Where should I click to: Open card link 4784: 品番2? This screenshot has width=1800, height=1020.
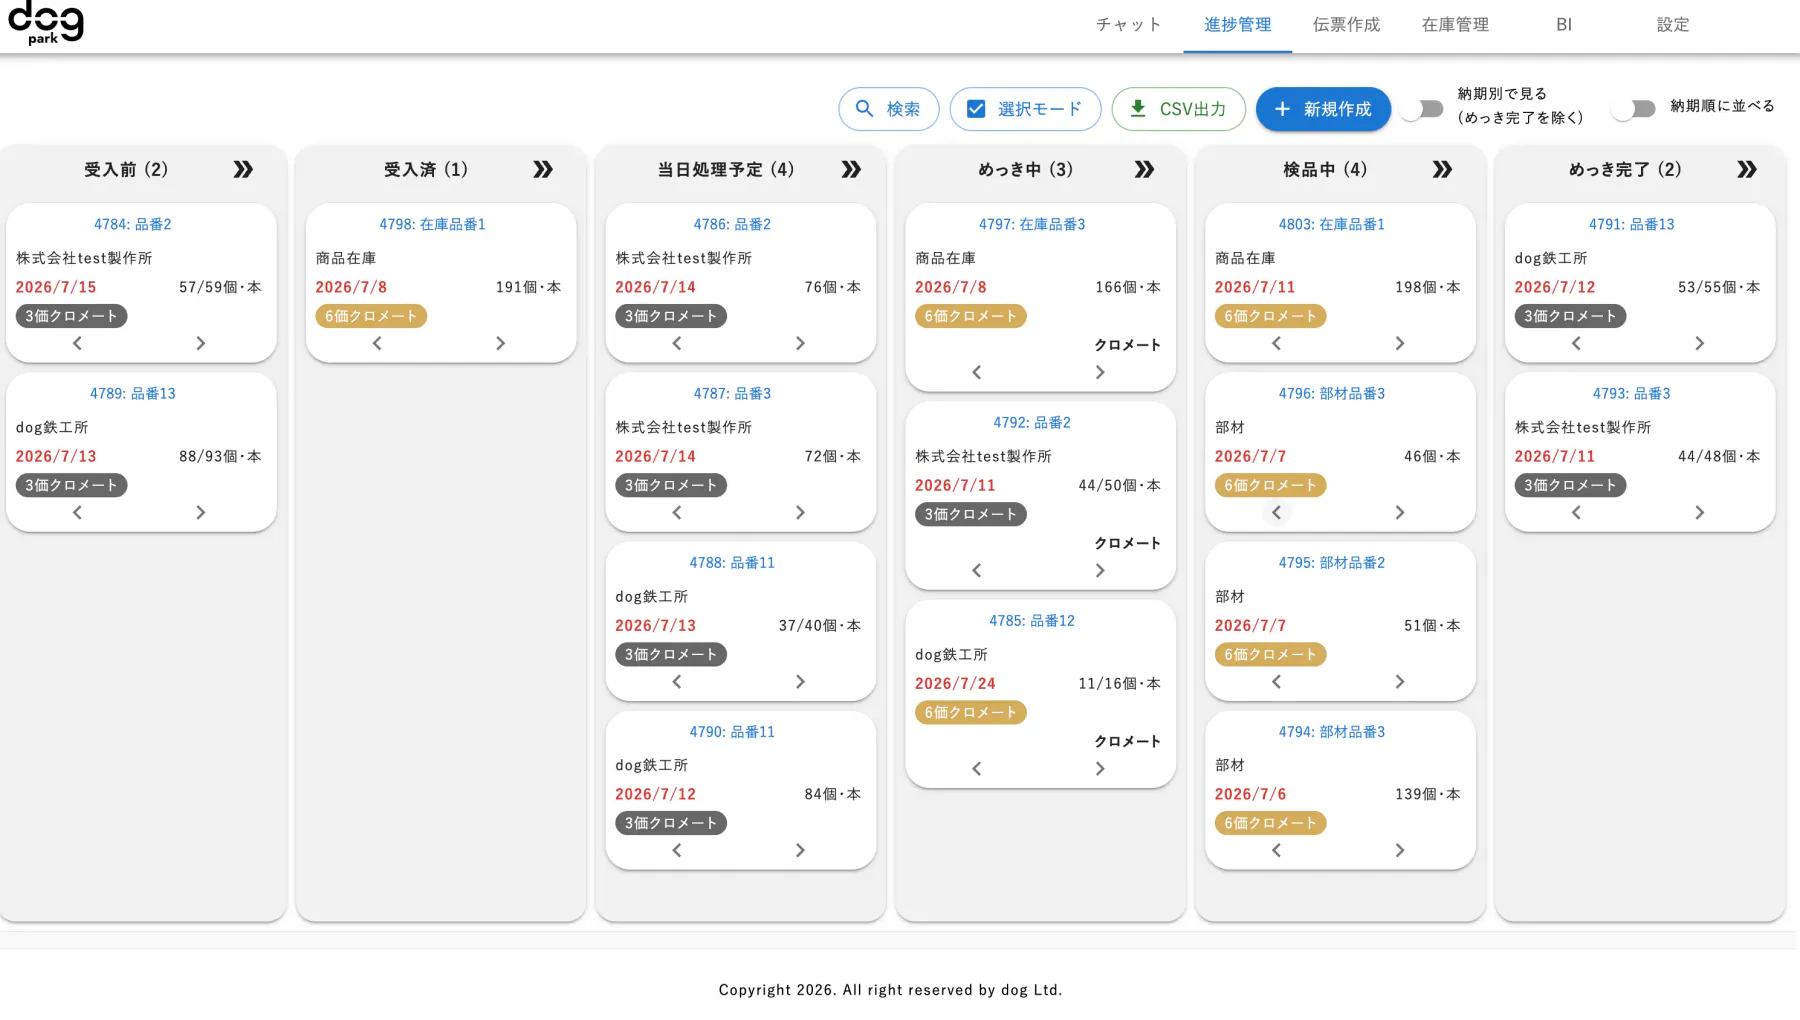coord(133,224)
